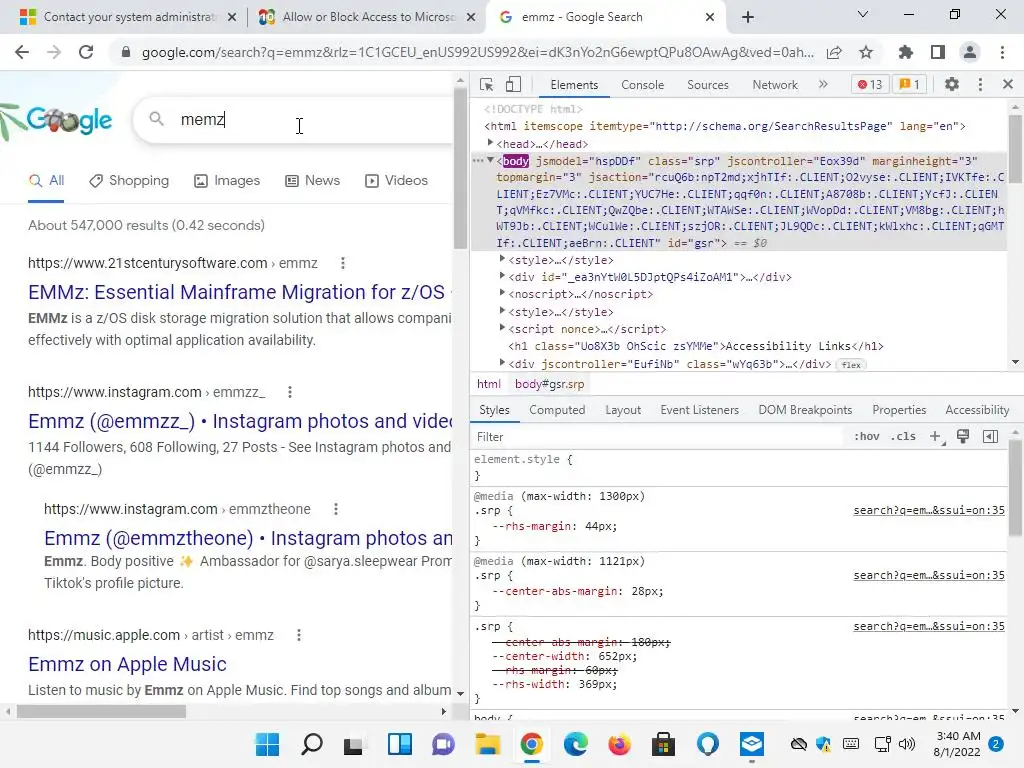
Task: Click the flex badge on wYq63b div
Action: [851, 364]
